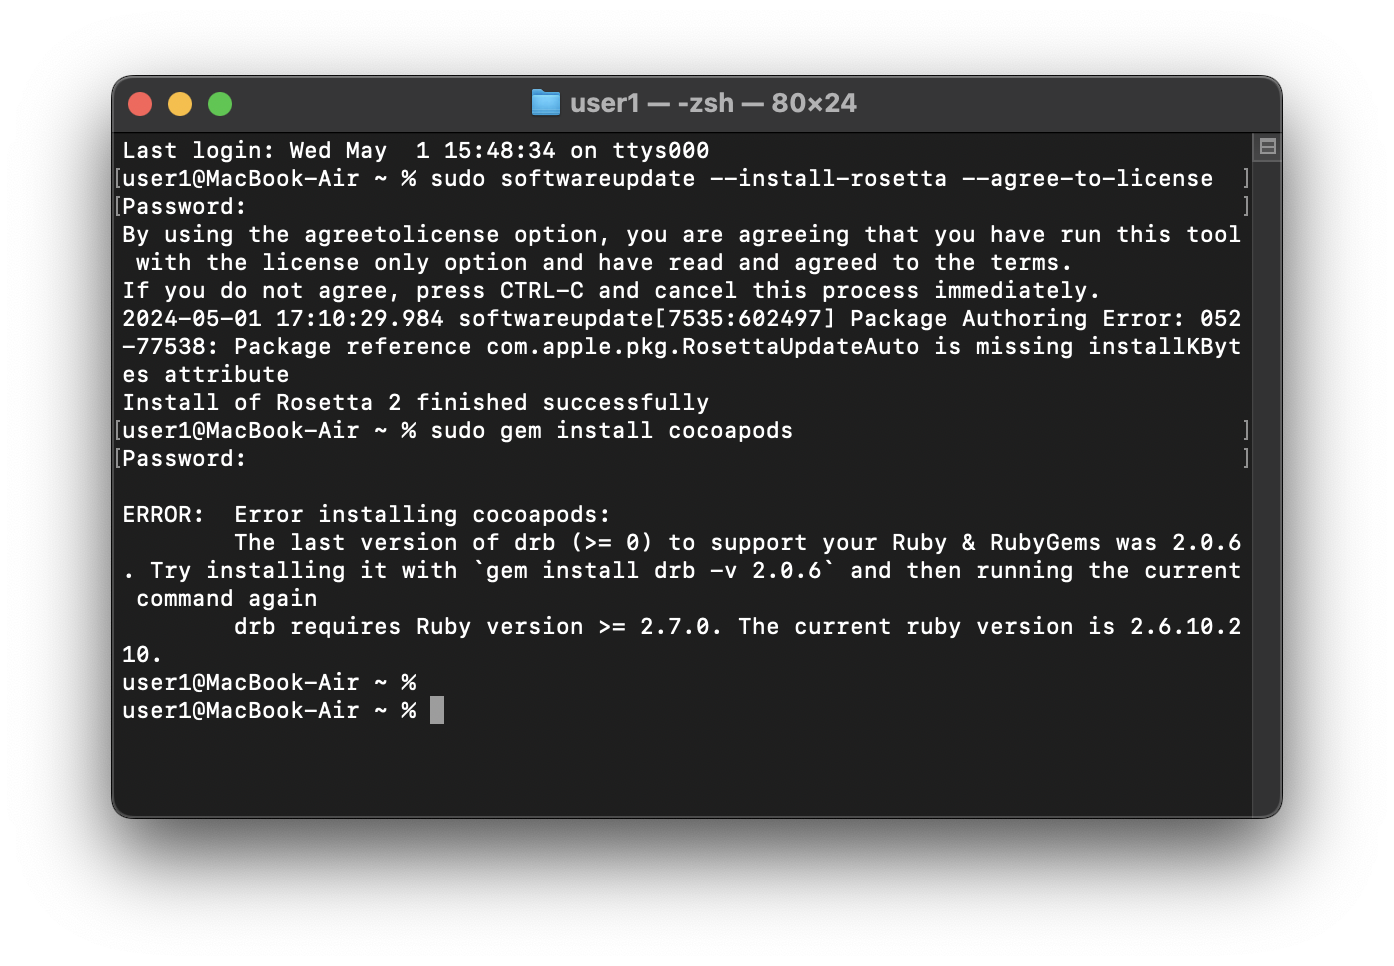The width and height of the screenshot is (1394, 966).
Task: Click the blue folder proxy icon in title bar
Action: (x=546, y=102)
